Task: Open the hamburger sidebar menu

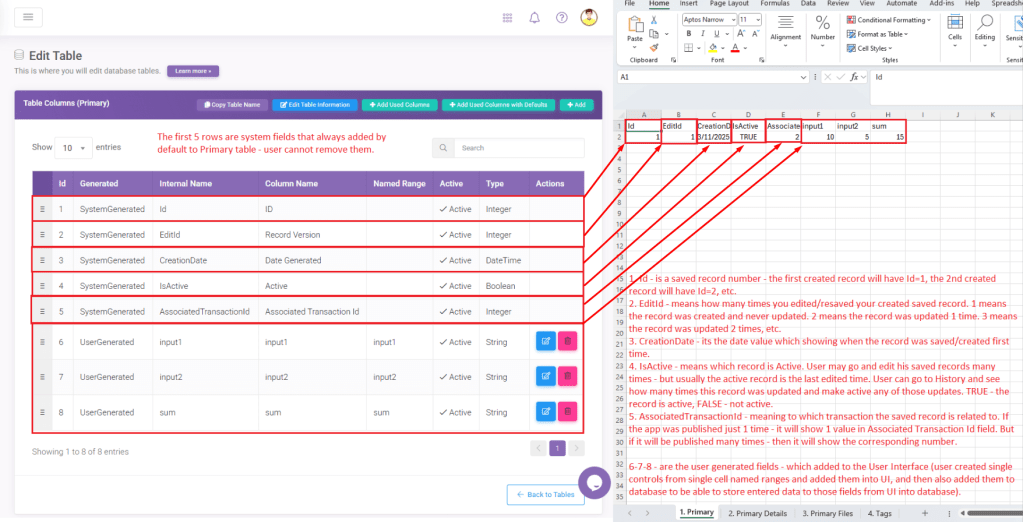Action: click(x=26, y=17)
